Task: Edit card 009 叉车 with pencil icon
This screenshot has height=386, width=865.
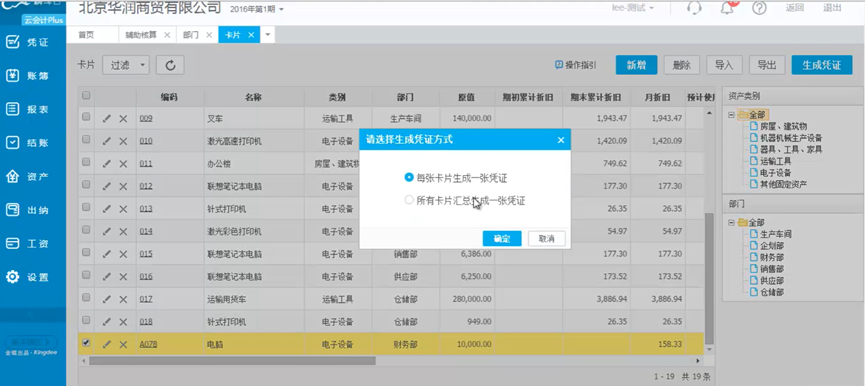Action: coord(107,119)
